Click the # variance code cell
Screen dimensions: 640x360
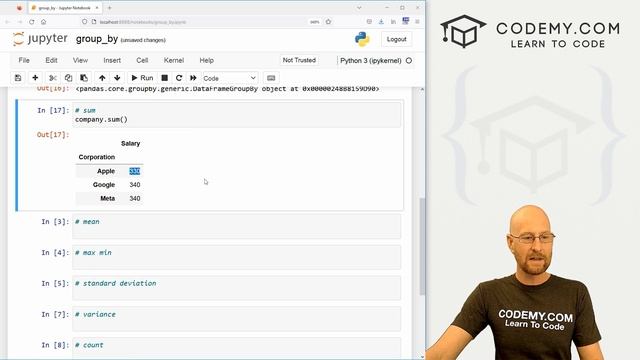[237, 319]
